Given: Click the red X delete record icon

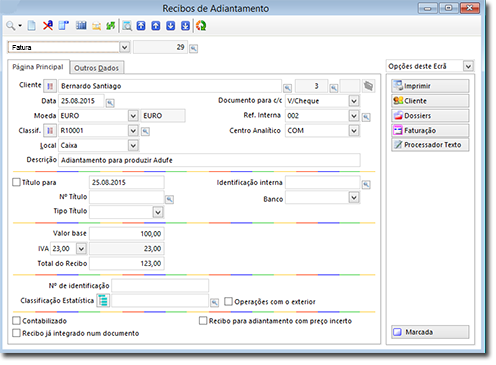Looking at the screenshot, I should click(48, 25).
